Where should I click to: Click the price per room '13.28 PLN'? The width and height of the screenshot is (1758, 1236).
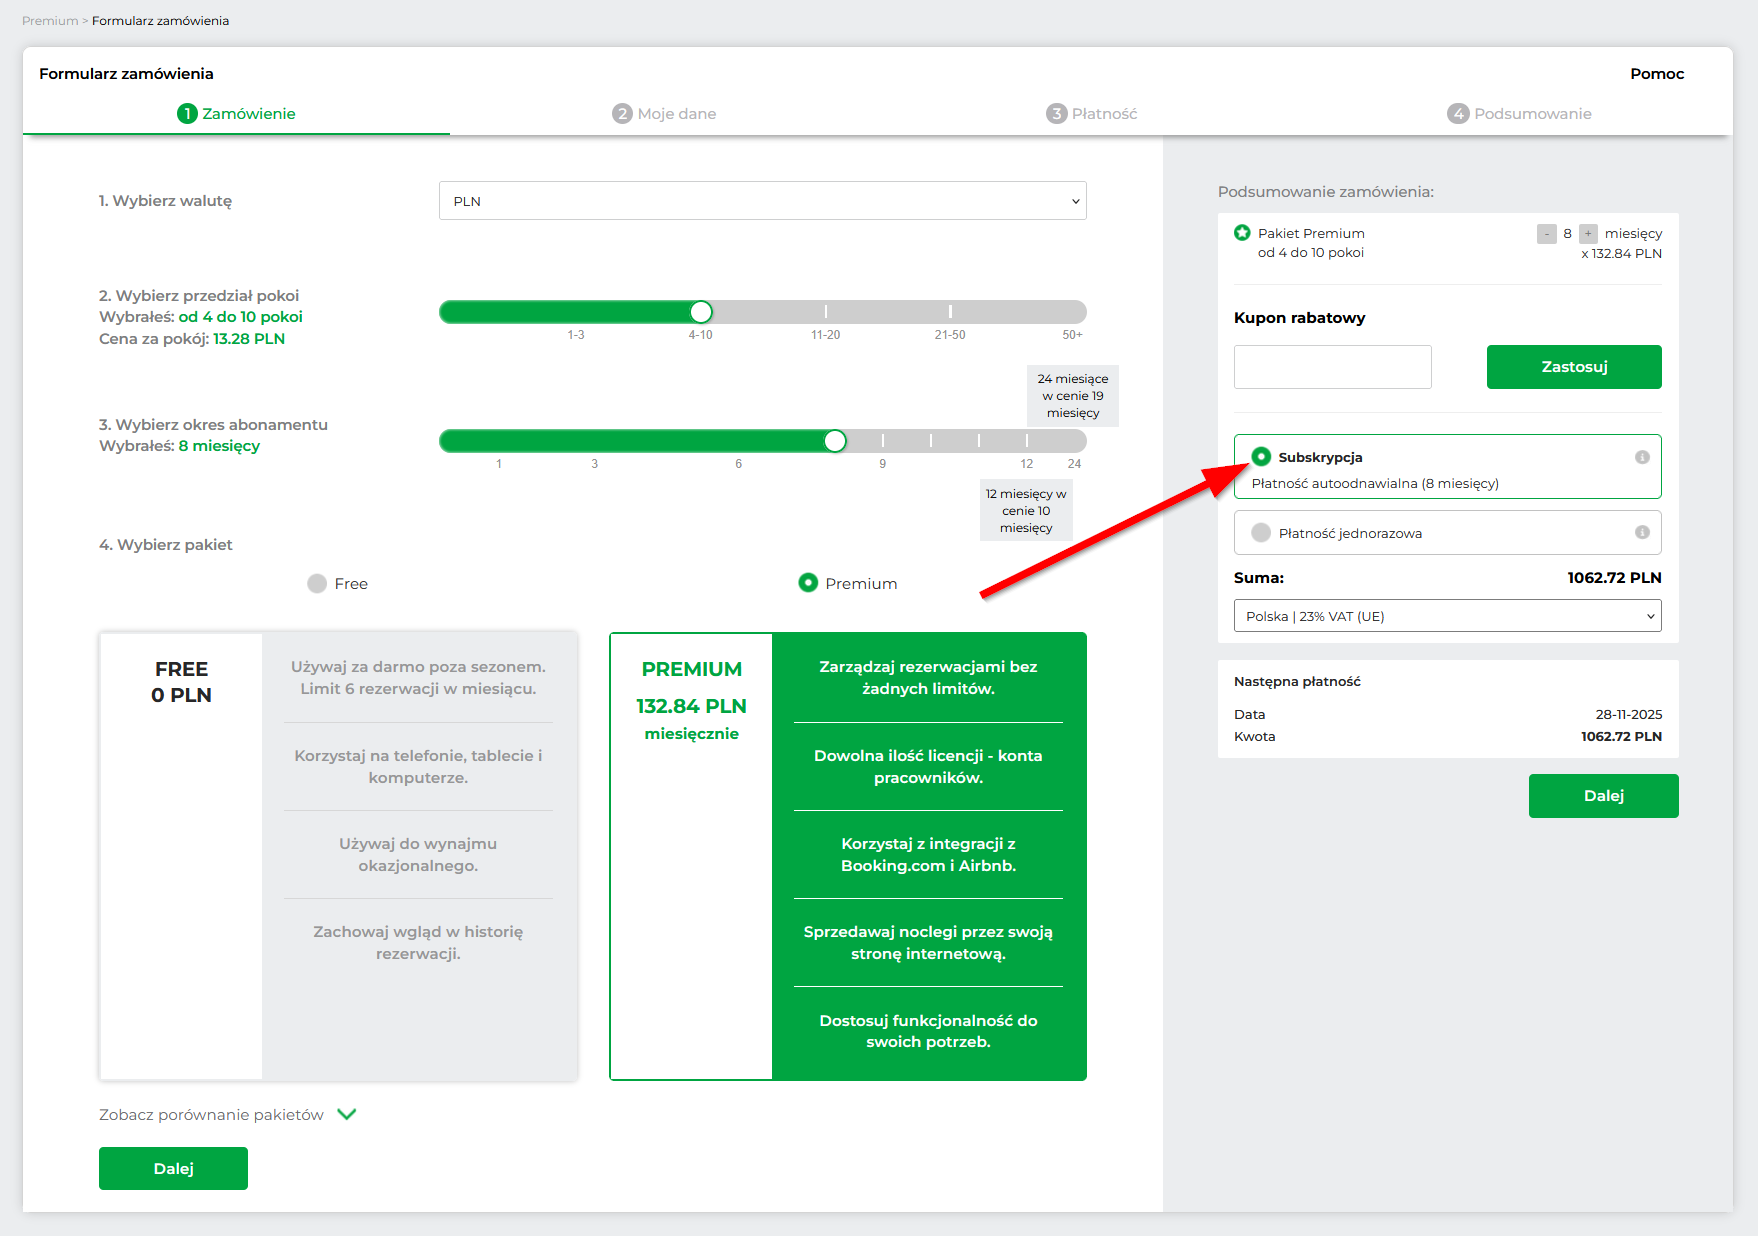click(x=249, y=339)
